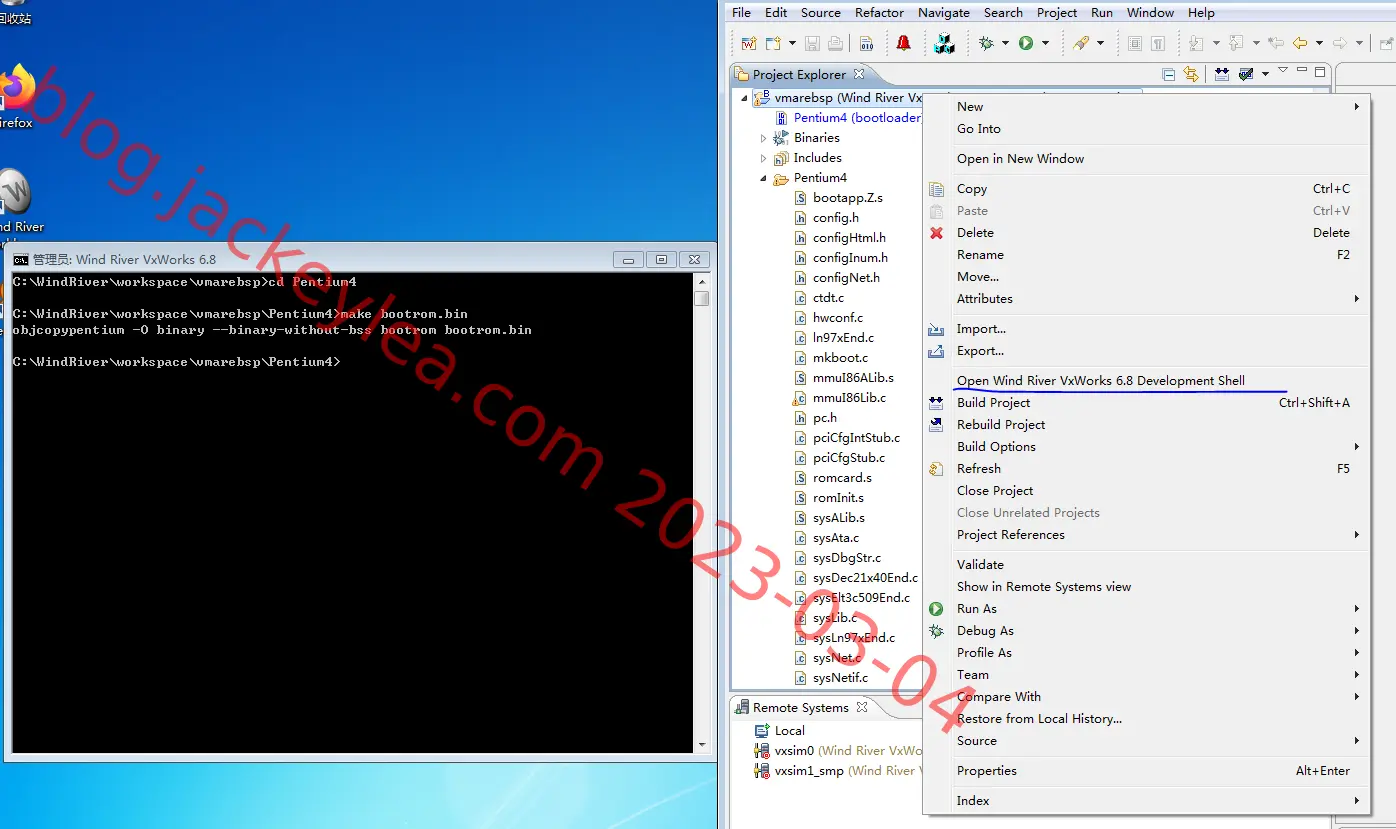1396x829 pixels.
Task: Toggle Link with Editor in Project Explorer
Action: [1190, 74]
